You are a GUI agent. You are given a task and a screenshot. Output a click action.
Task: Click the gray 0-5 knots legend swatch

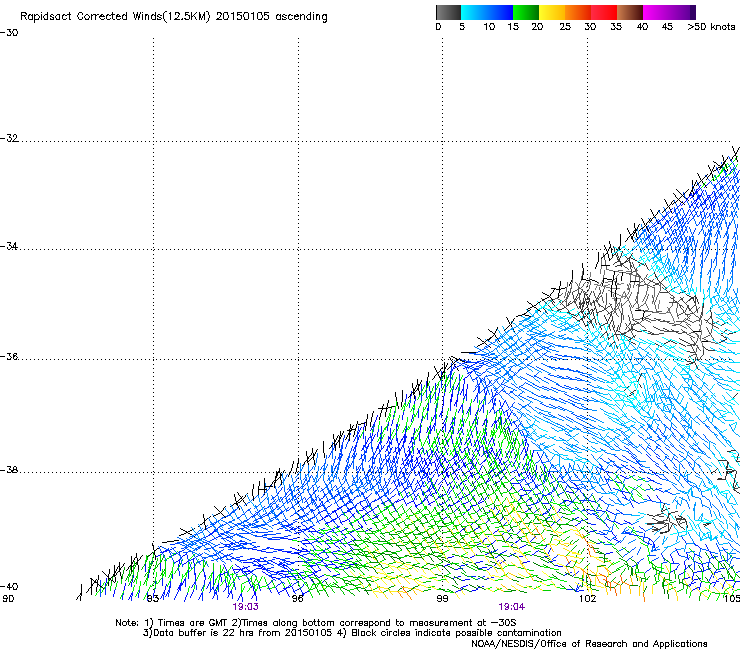448,12
